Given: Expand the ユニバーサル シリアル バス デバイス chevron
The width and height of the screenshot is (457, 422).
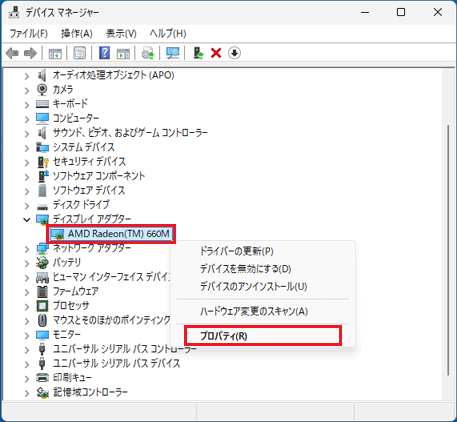Looking at the screenshot, I should click(x=27, y=364).
